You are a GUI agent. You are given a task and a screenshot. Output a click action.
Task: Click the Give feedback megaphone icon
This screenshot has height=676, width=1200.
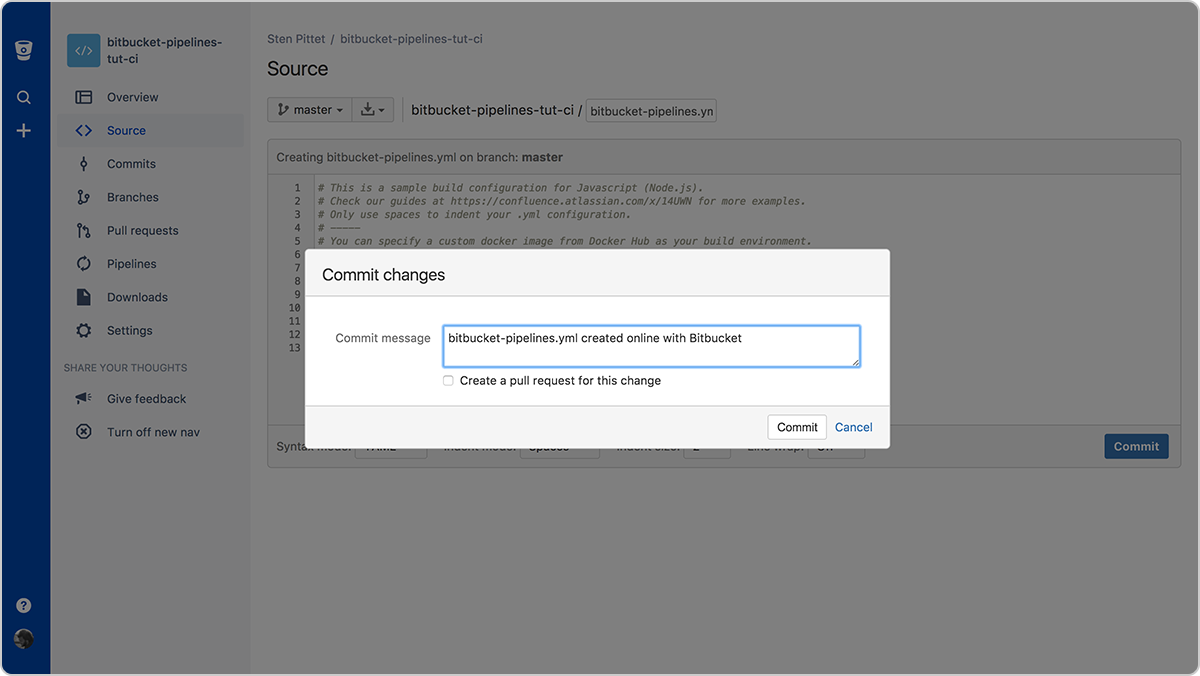click(x=83, y=398)
